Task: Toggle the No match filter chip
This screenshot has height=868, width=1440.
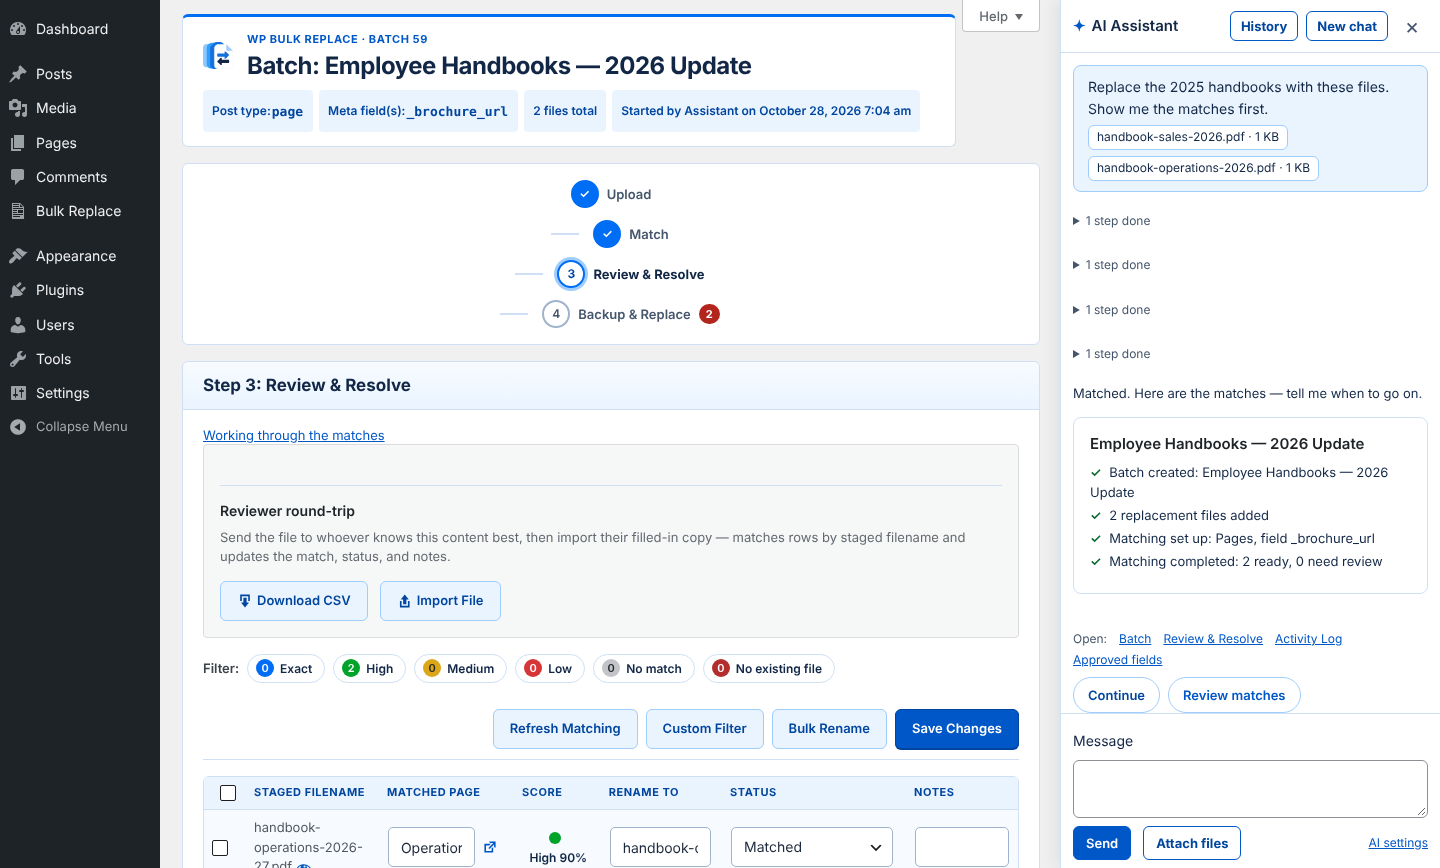Action: pyautogui.click(x=644, y=669)
